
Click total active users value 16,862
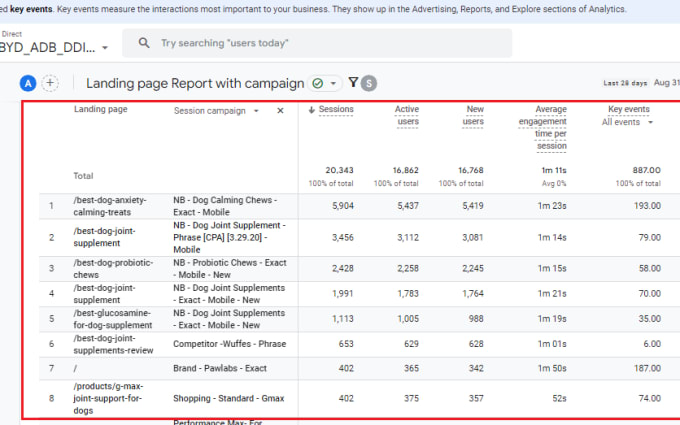[405, 170]
